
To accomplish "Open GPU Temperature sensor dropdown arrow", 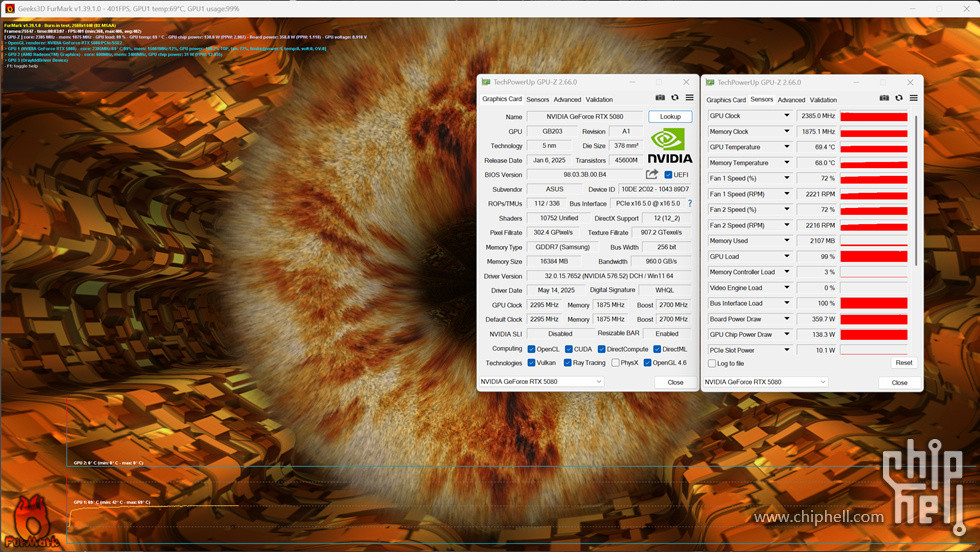I will [x=787, y=147].
